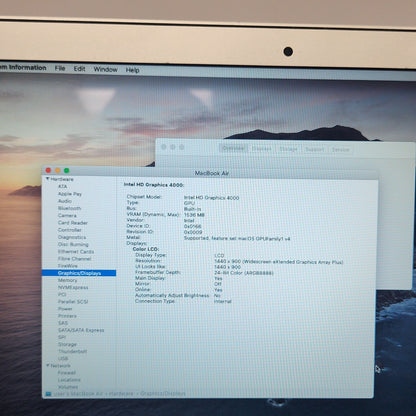The image size is (416, 416).
Task: Click the Device ID value 0x0166
Action: pos(192,226)
